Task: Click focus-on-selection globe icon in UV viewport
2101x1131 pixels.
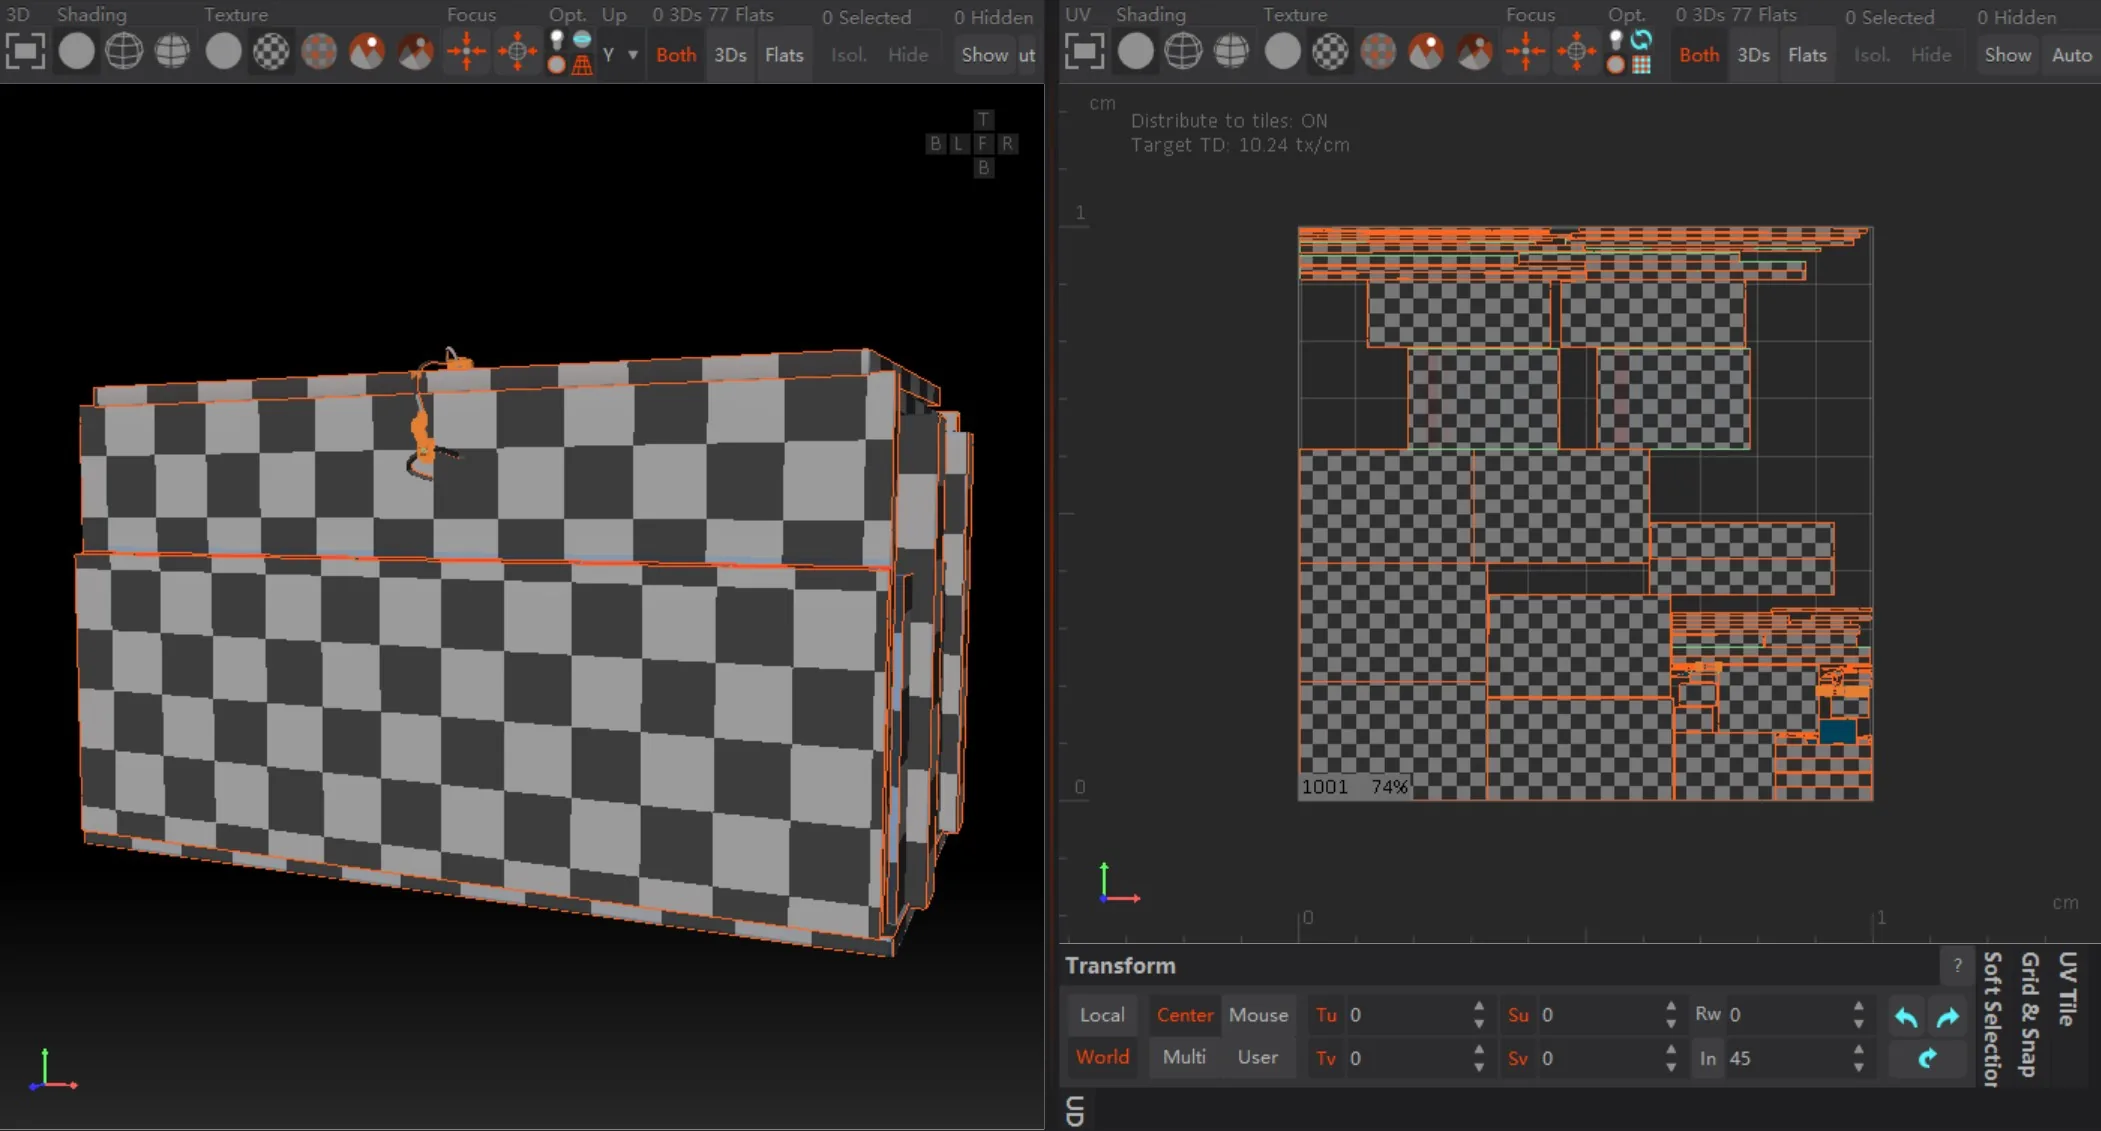Action: click(x=1576, y=51)
